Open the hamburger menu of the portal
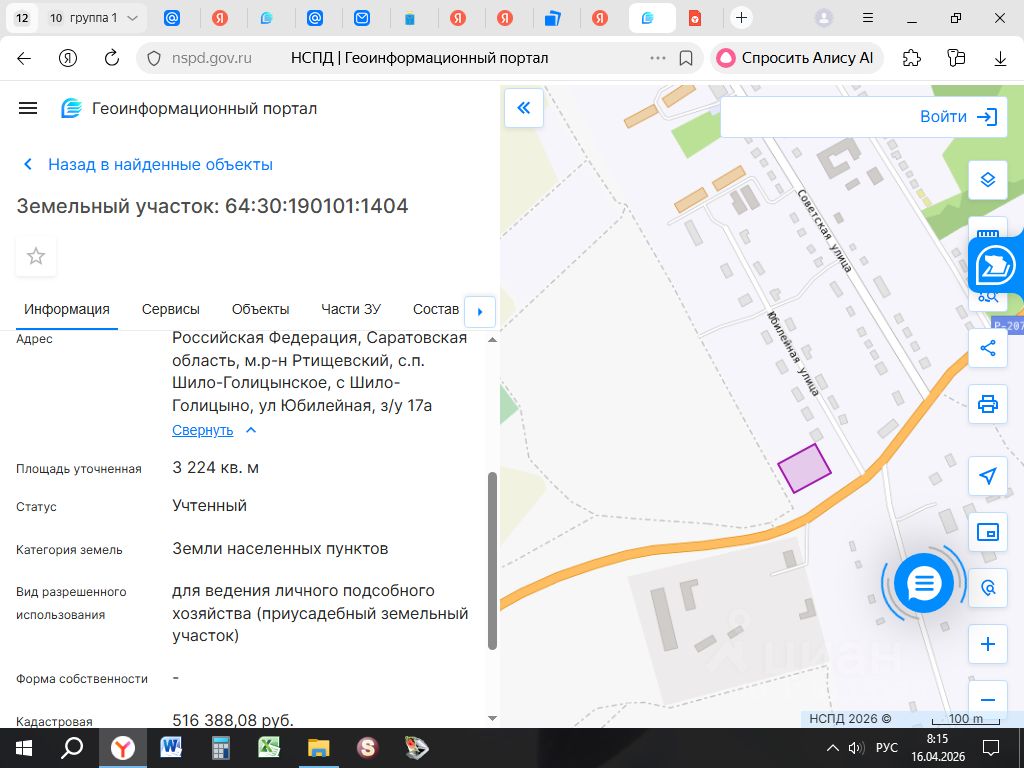This screenshot has height=768, width=1024. click(27, 108)
